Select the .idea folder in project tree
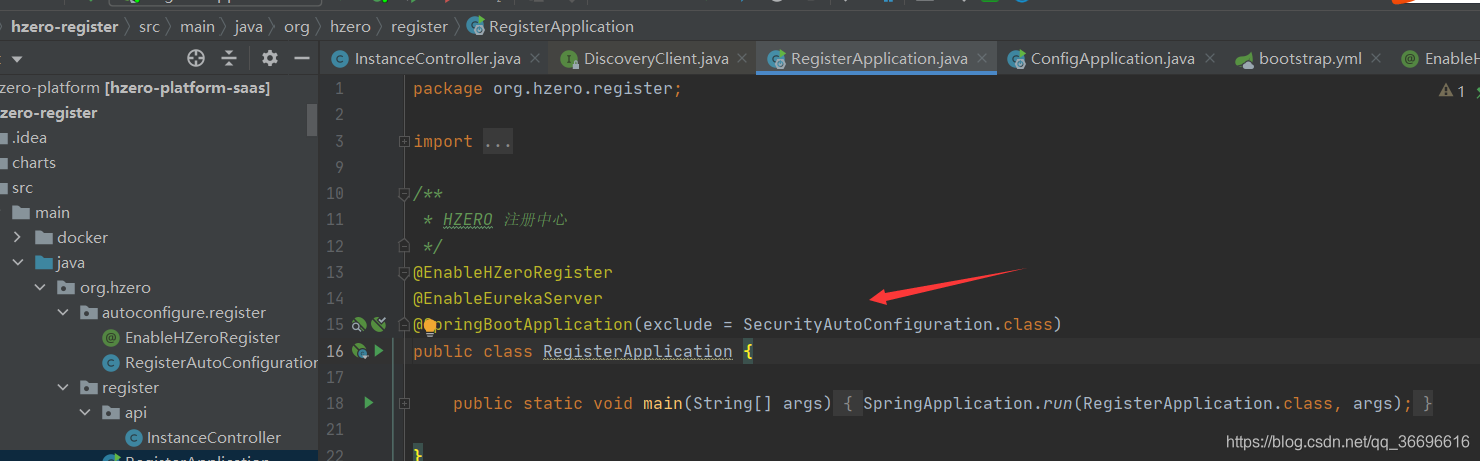Viewport: 1480px width, 461px height. click(29, 138)
